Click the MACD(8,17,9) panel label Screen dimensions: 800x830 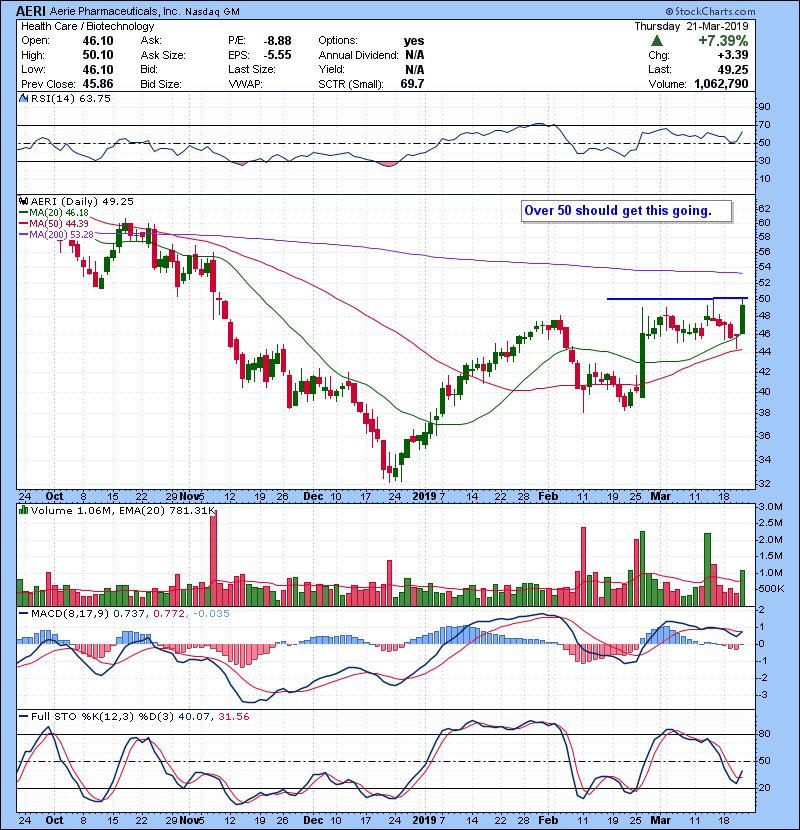70,614
